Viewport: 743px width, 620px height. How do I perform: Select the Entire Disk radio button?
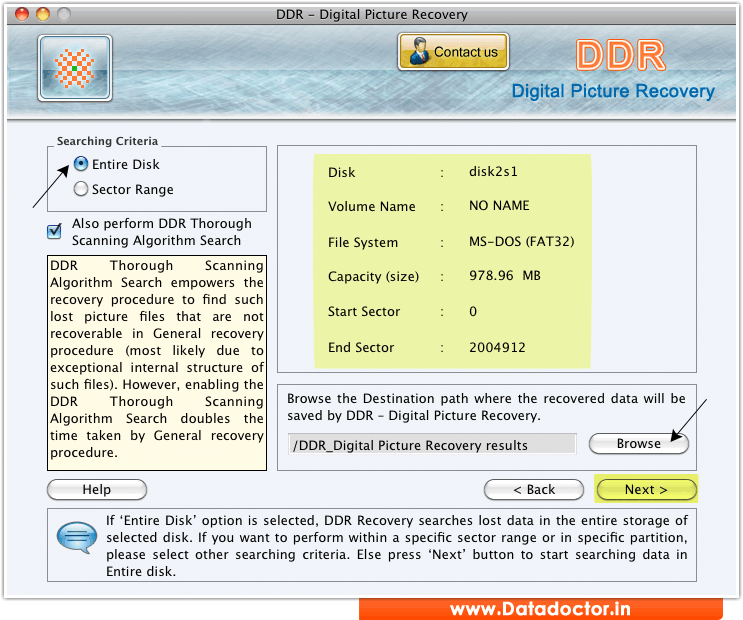tap(81, 164)
